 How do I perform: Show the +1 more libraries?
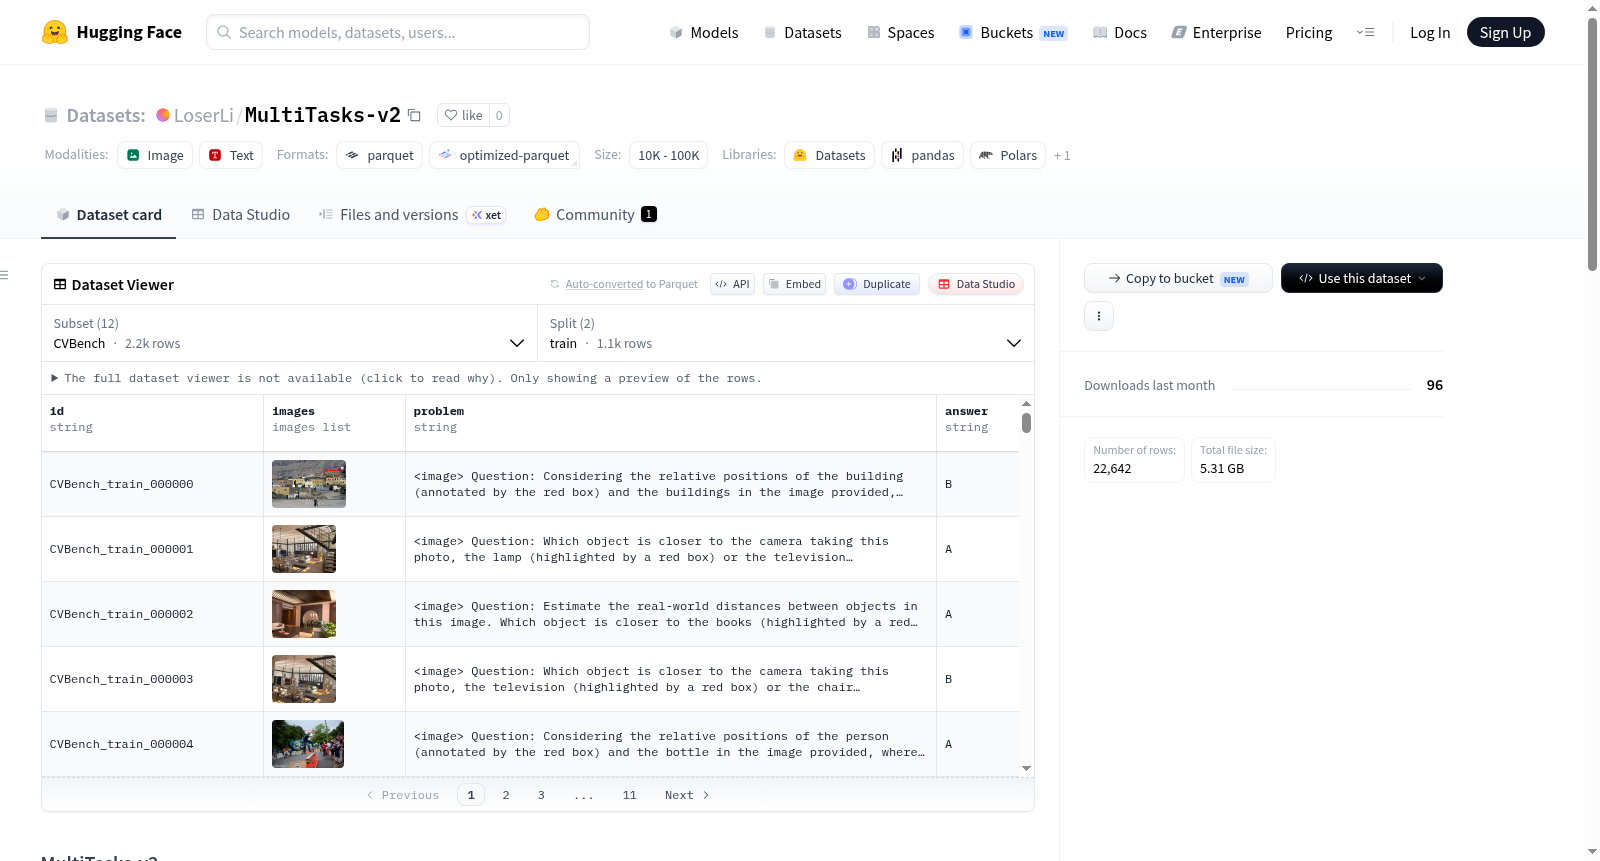[1062, 155]
